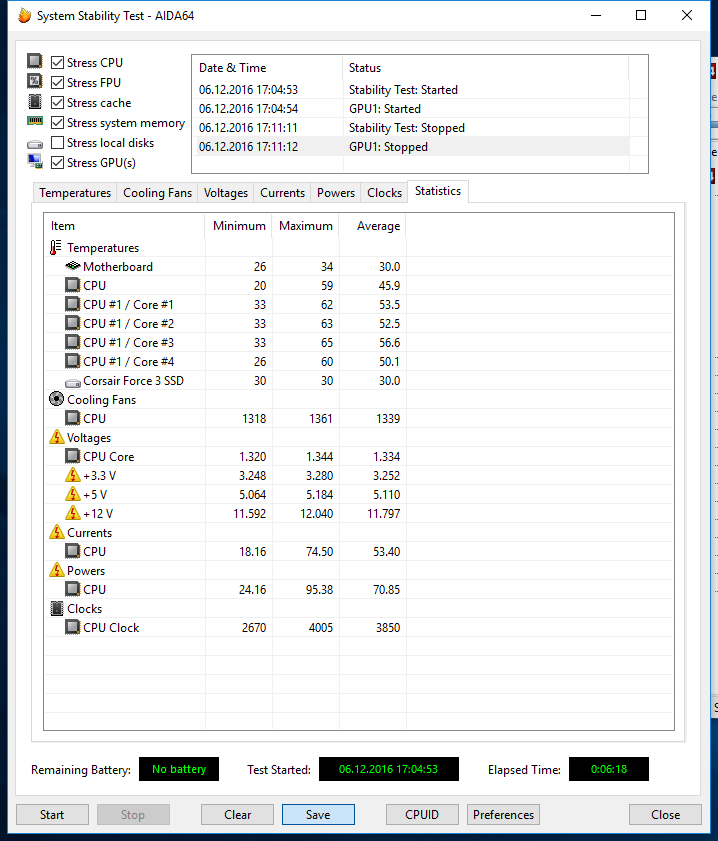Click CPU Clock maximum value 4005
Viewport: 718px width, 841px height.
click(x=321, y=628)
